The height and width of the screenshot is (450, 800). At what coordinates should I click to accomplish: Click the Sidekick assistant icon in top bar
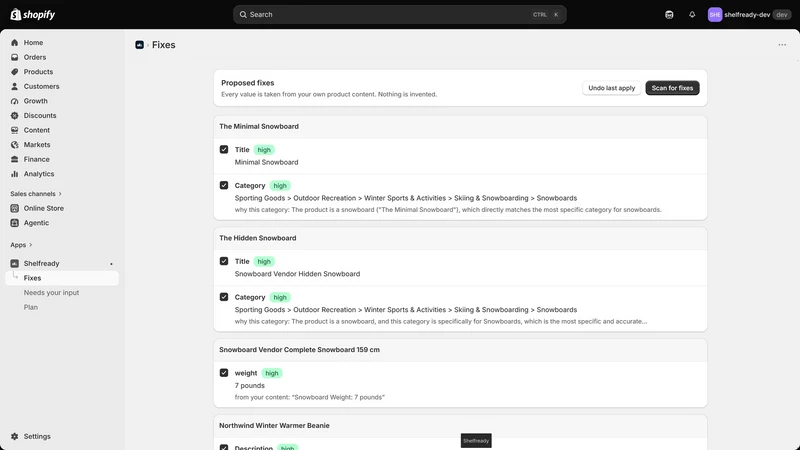coord(669,15)
